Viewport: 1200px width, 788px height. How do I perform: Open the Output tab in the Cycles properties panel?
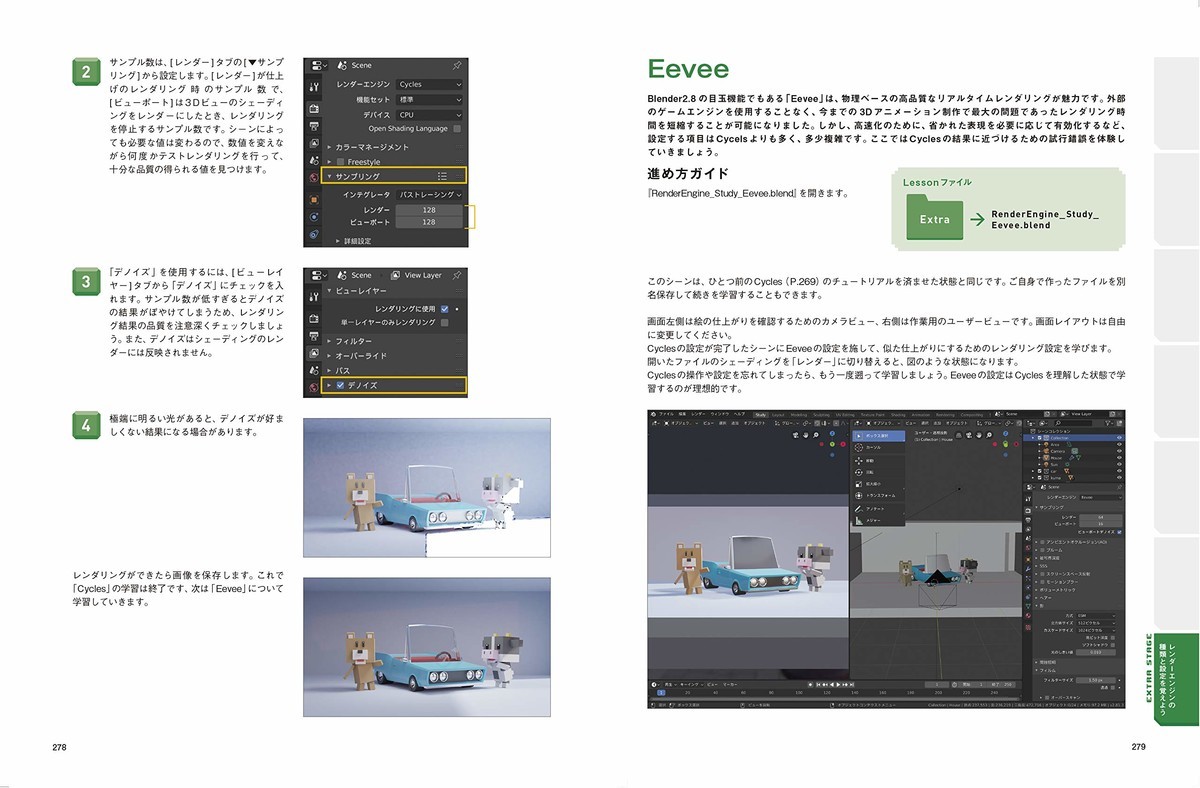click(314, 126)
